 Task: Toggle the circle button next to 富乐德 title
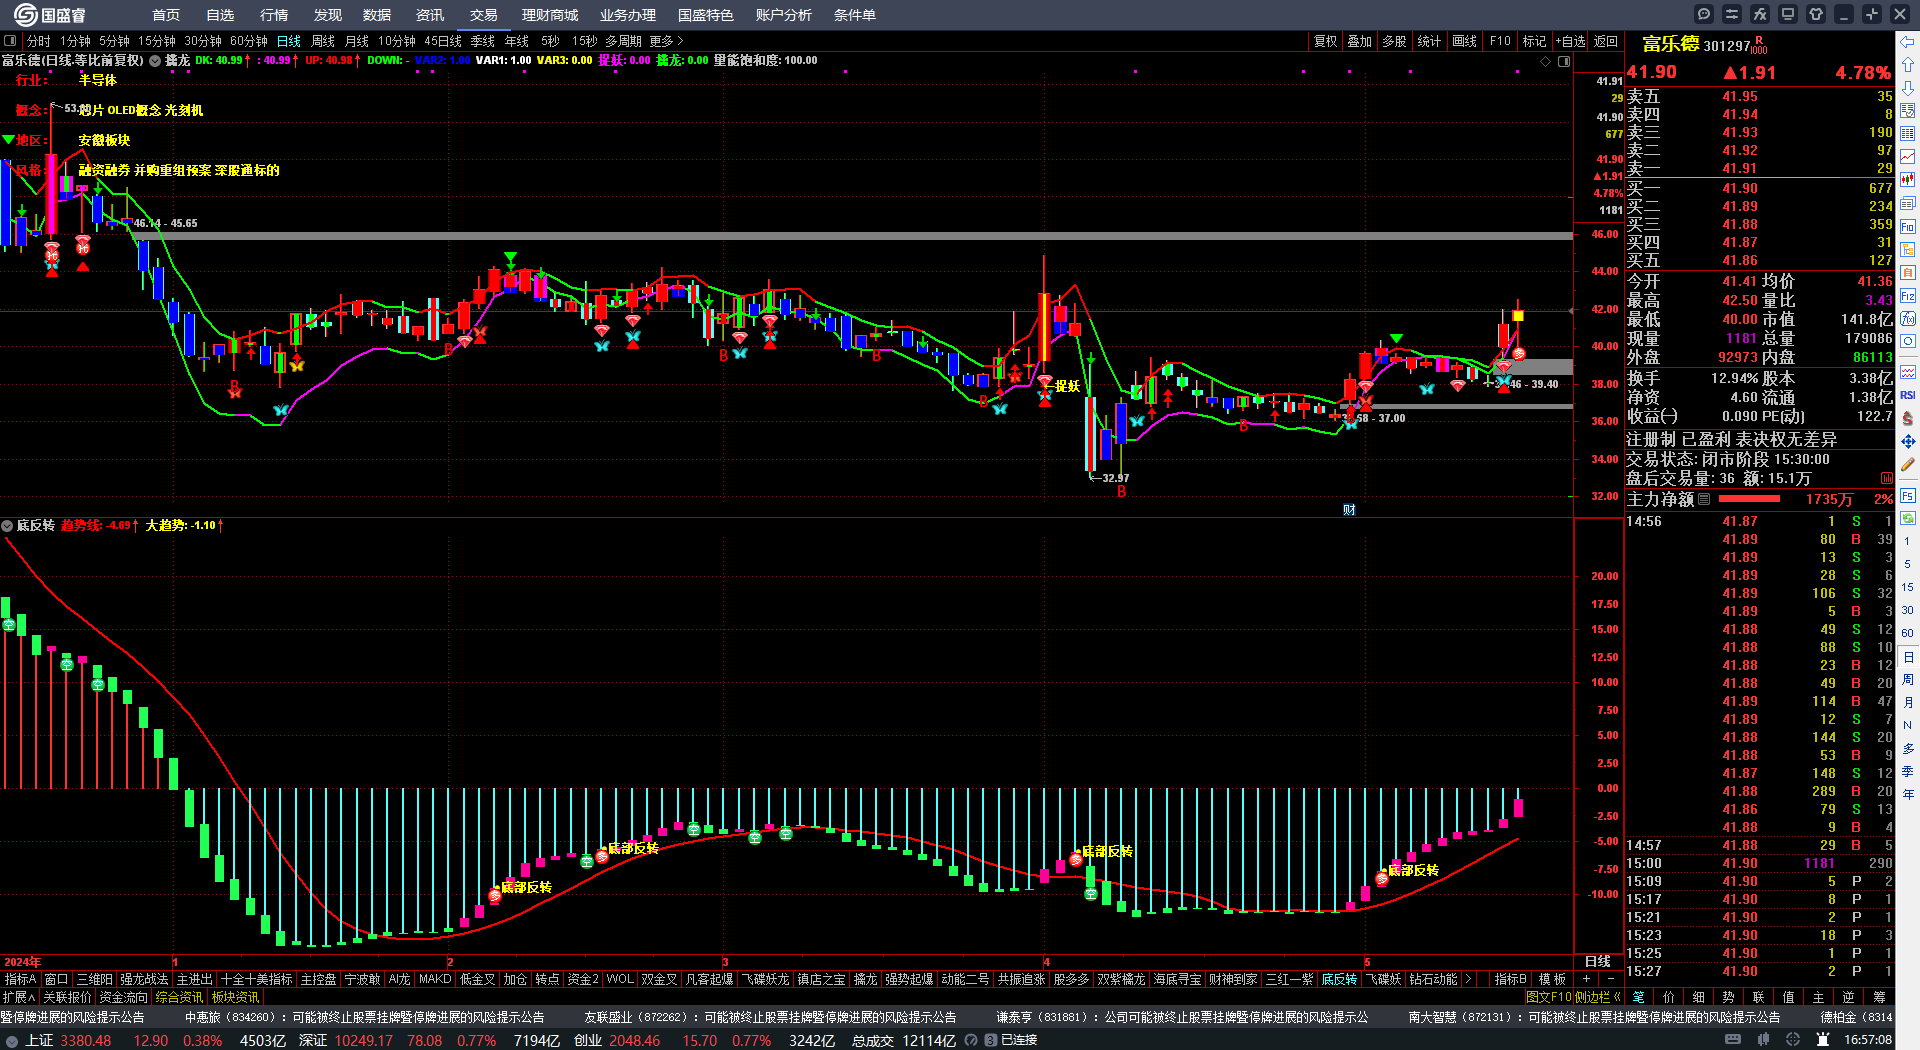(155, 61)
